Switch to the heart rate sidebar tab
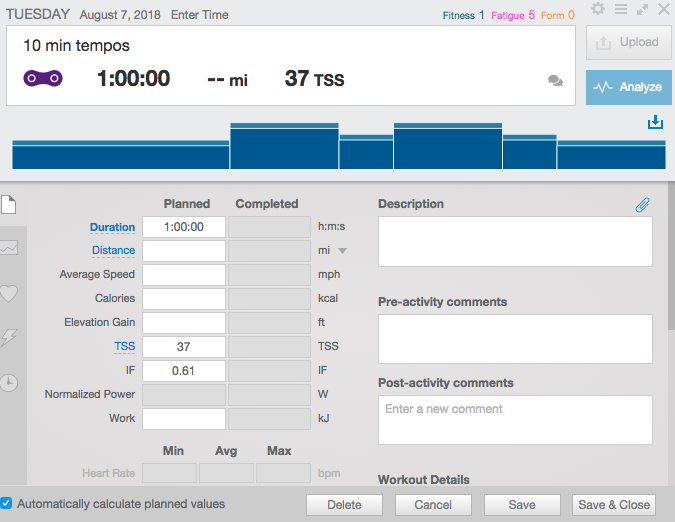Screen dimensions: 675x522 (9, 293)
